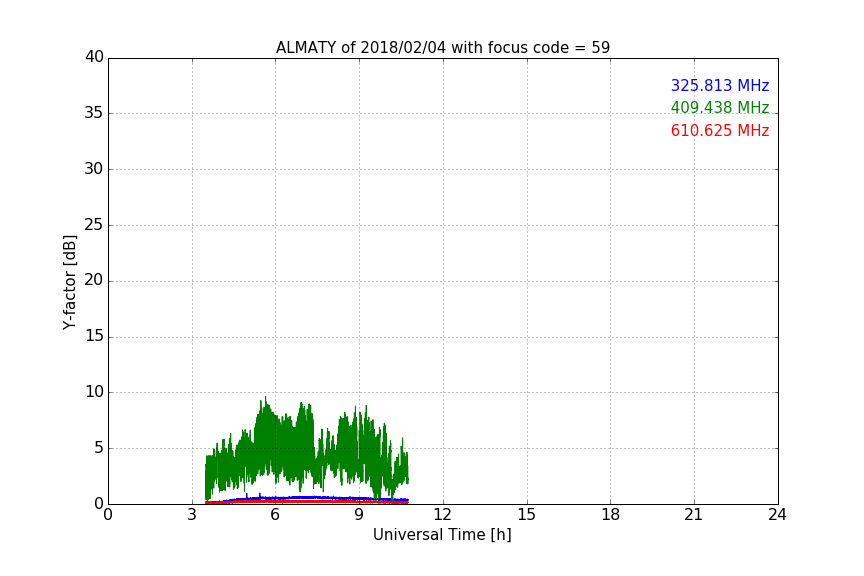Select the 325.813 MHz legend label
Image resolution: width=864 pixels, height=576 pixels.
(720, 86)
